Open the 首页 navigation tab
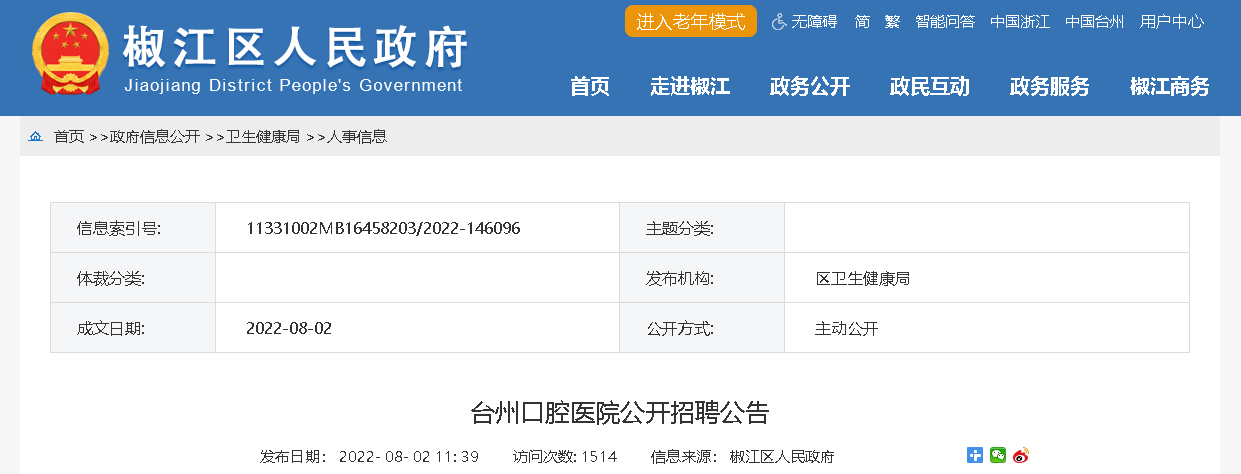The width and height of the screenshot is (1241, 474). pos(590,86)
